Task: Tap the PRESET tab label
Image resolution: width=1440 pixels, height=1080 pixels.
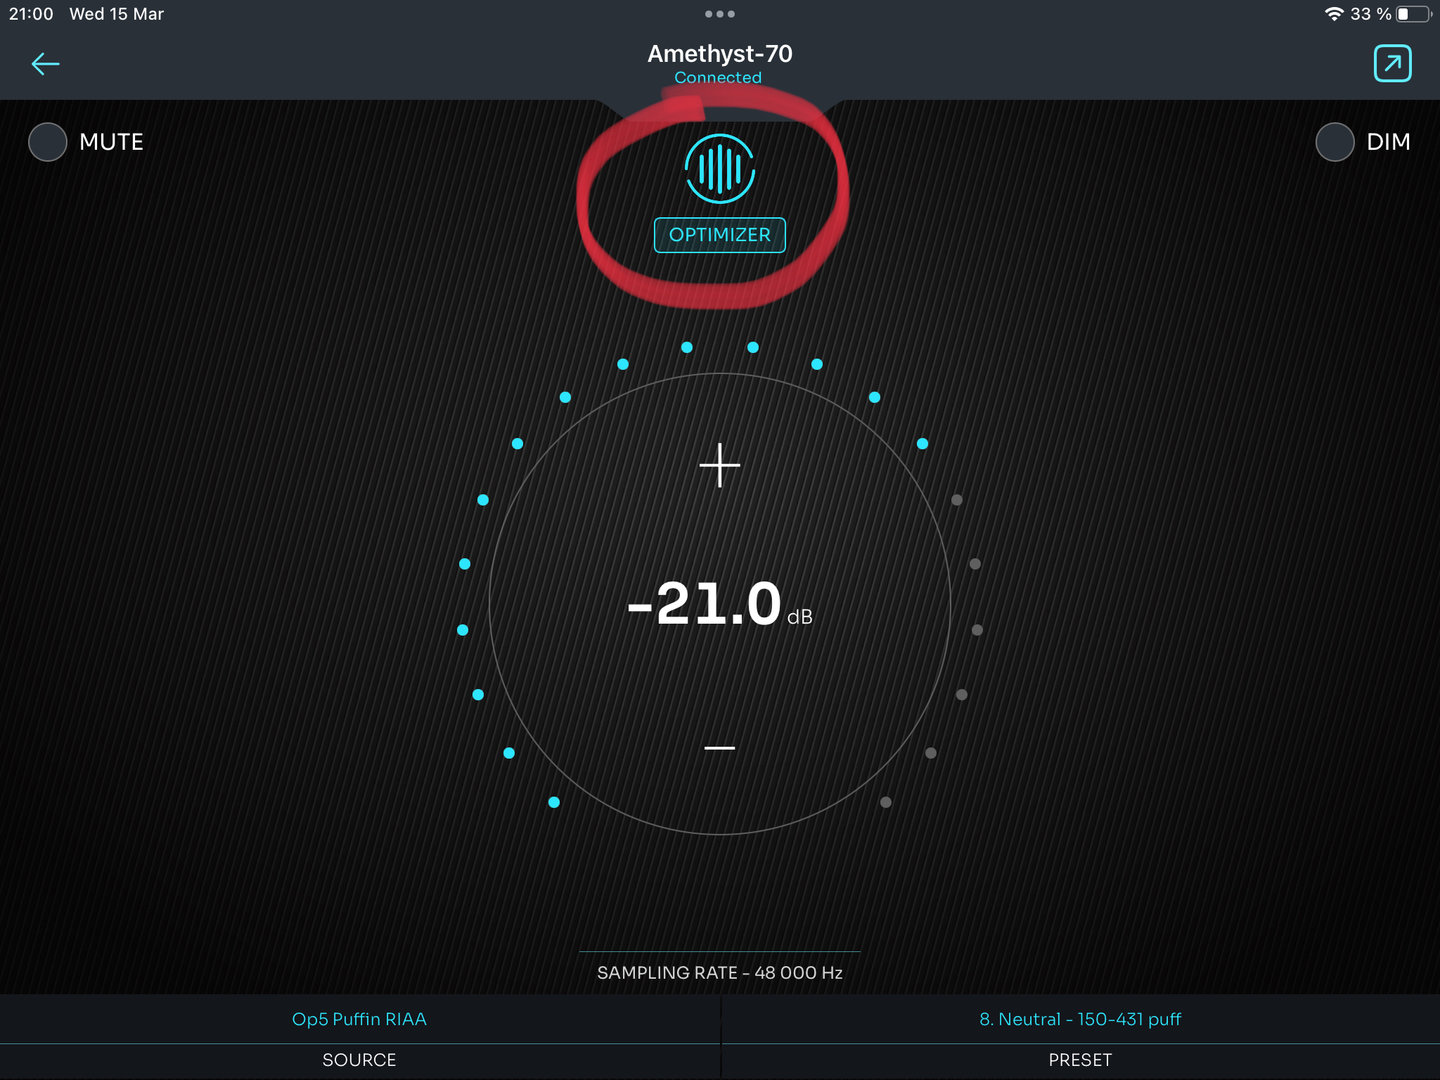Action: 1080,1060
